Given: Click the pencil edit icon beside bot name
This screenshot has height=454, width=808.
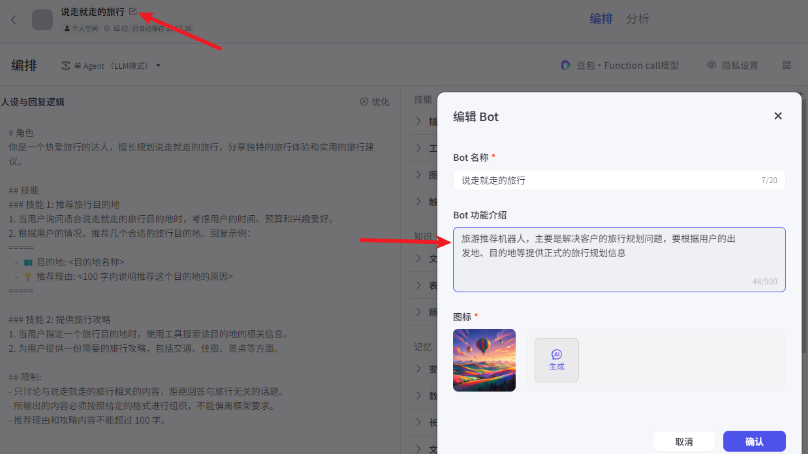Looking at the screenshot, I should [133, 11].
